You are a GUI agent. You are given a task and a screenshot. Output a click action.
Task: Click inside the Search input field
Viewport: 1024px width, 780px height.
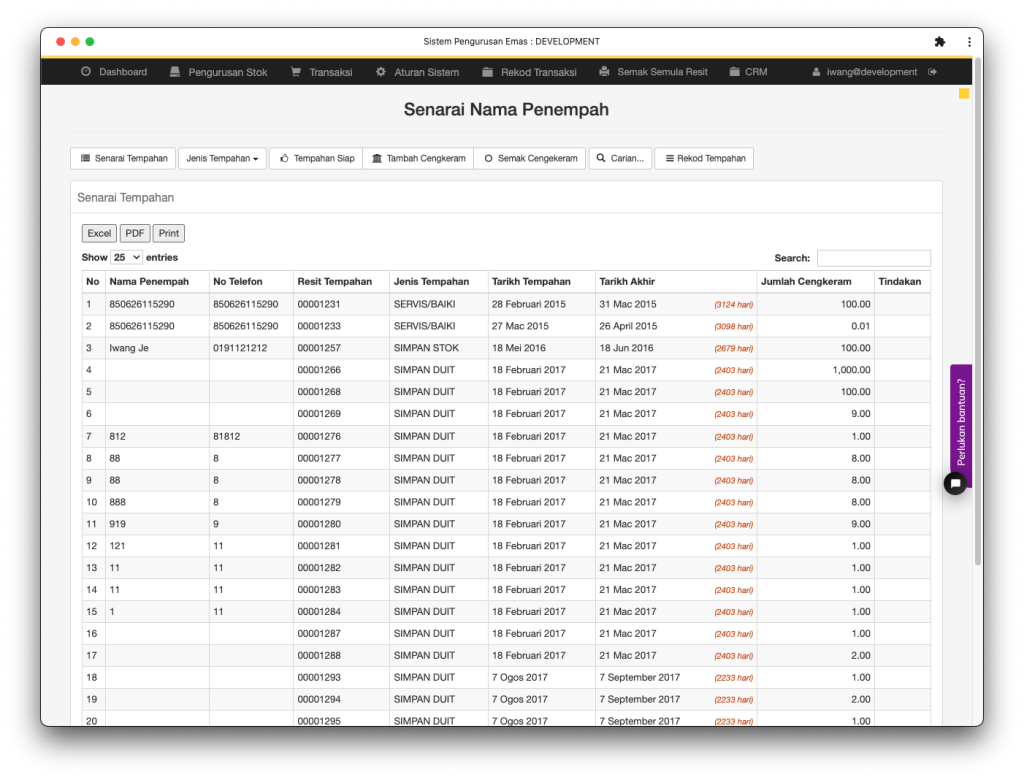pyautogui.click(x=873, y=258)
